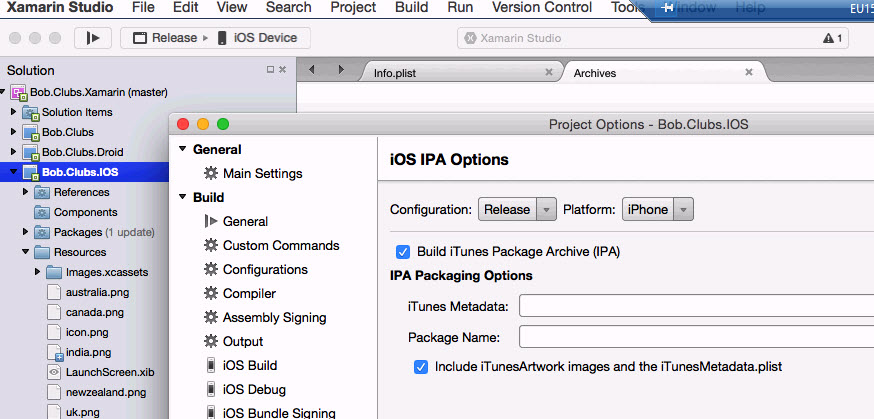This screenshot has height=419, width=874.
Task: Navigate forward with the right arrow
Action: point(341,70)
